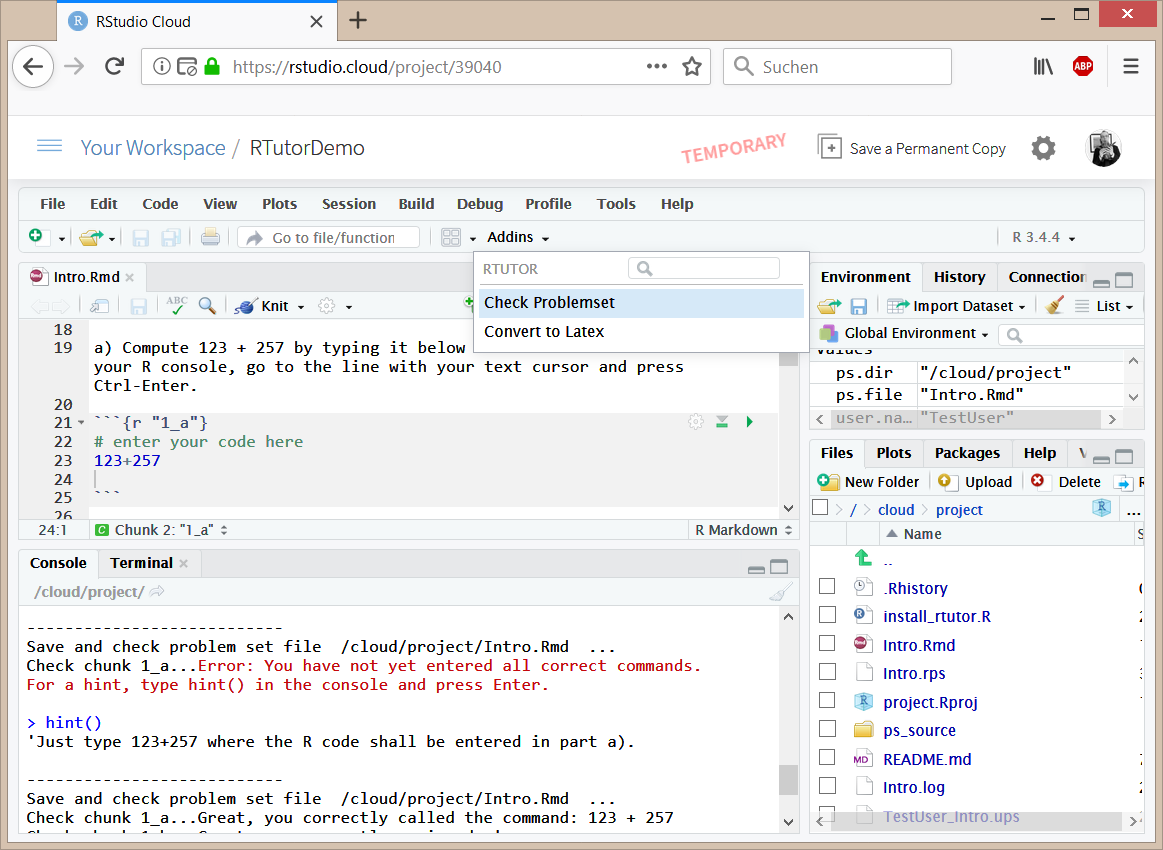Open the Global Environment dropdown
The width and height of the screenshot is (1163, 850).
904,333
